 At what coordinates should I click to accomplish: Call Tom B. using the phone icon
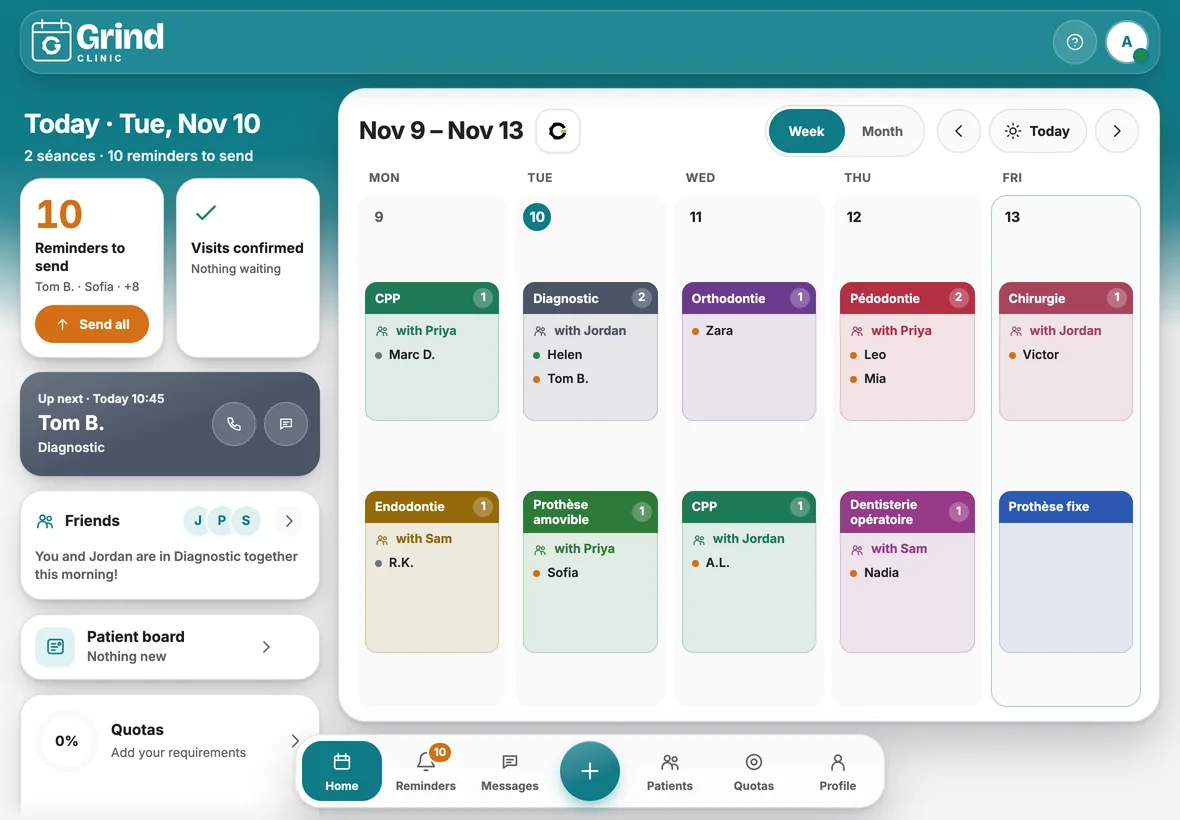click(x=234, y=424)
